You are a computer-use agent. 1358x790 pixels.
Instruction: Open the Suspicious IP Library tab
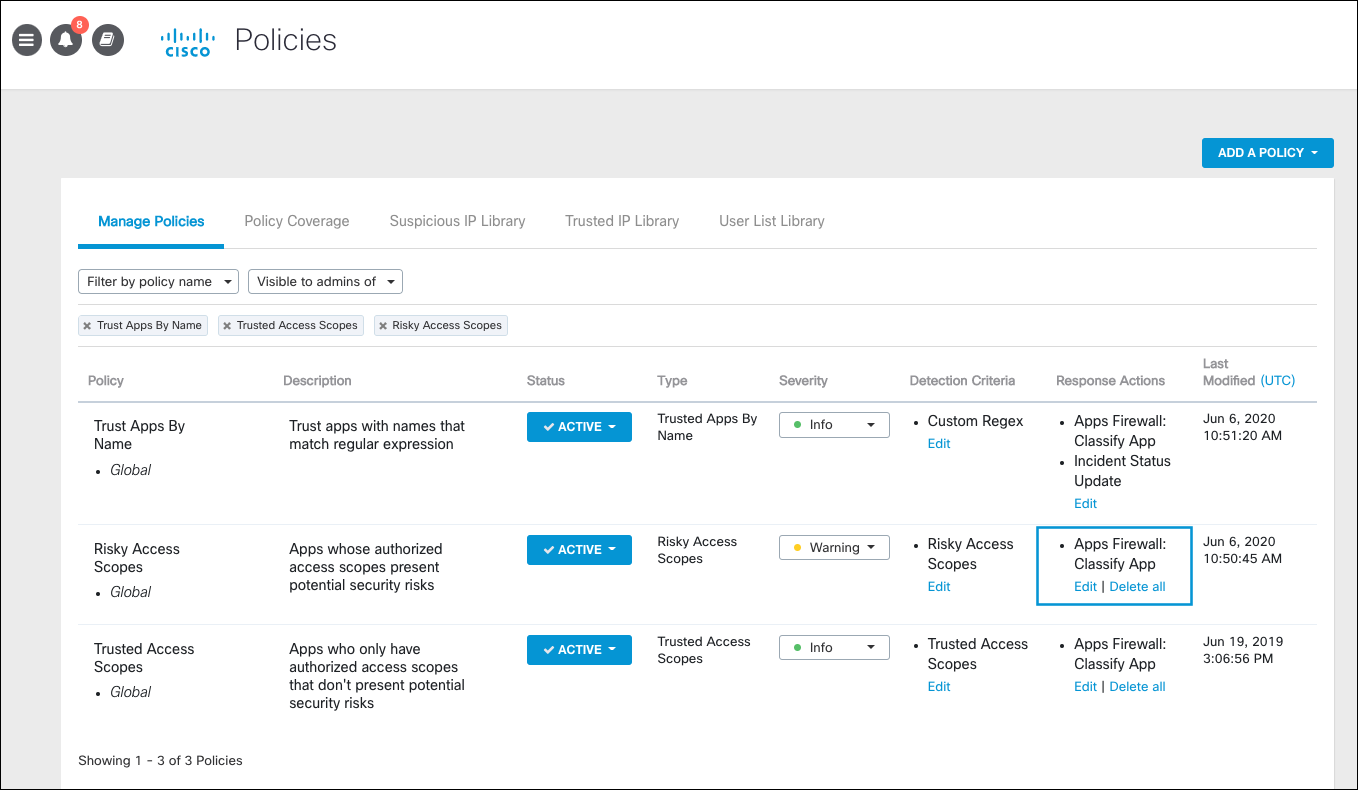click(x=457, y=221)
